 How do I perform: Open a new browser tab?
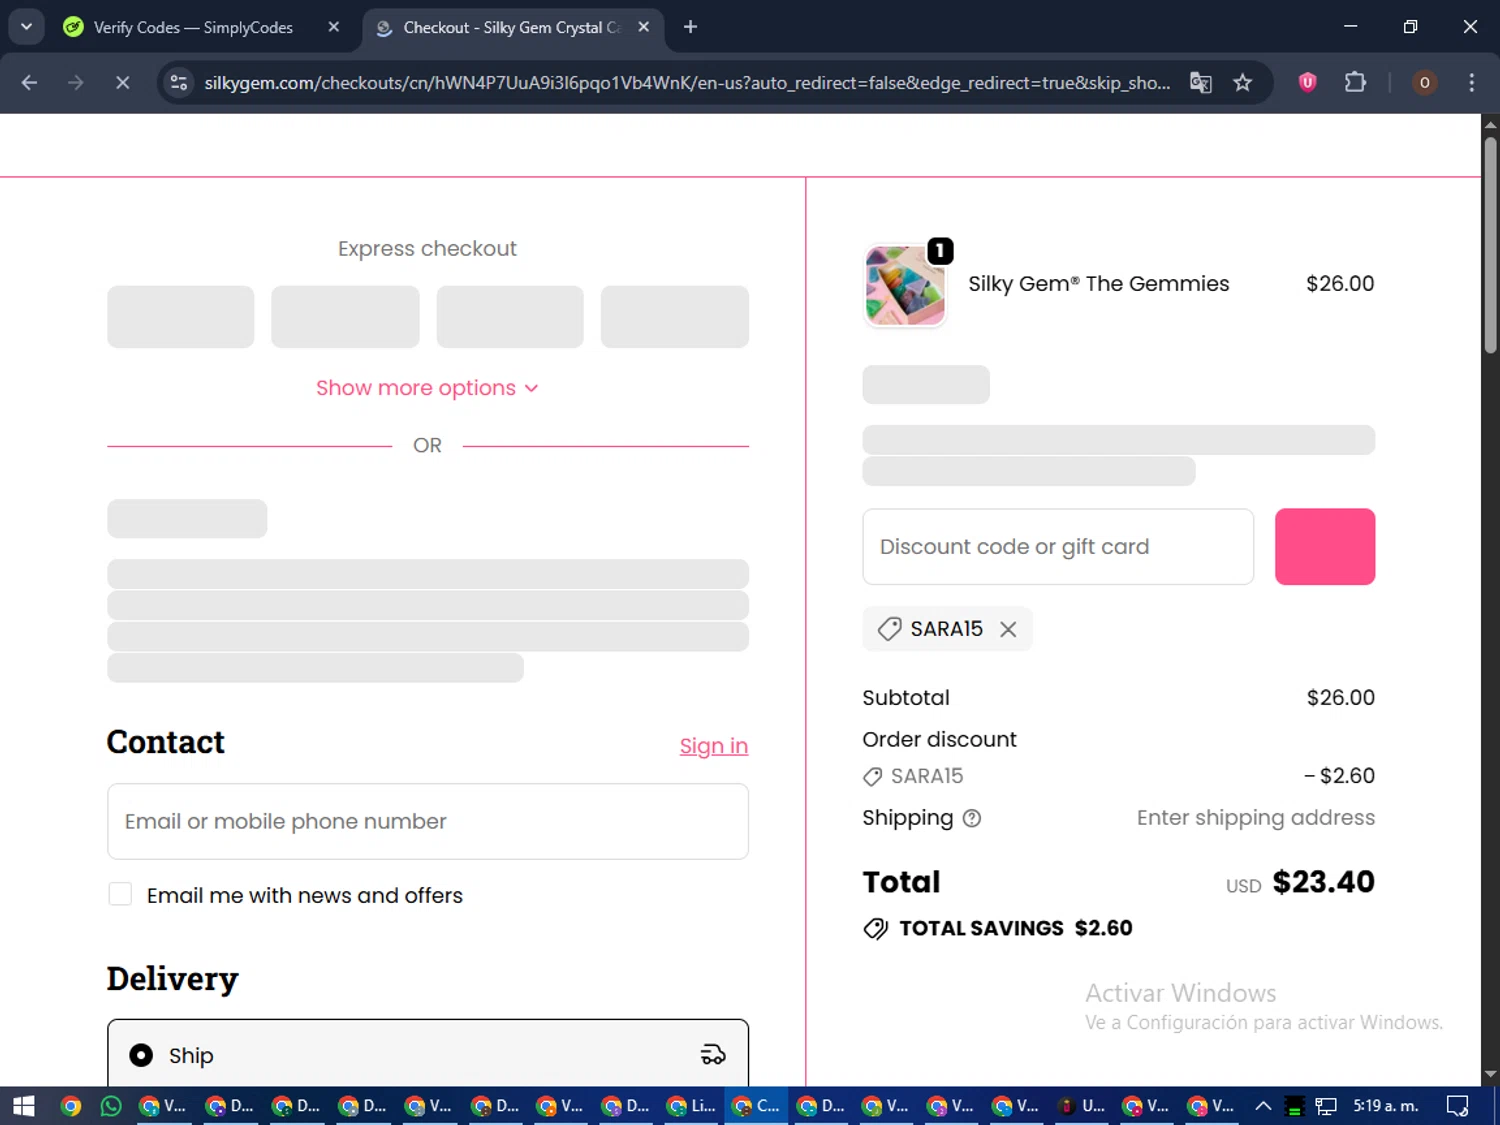pyautogui.click(x=690, y=27)
